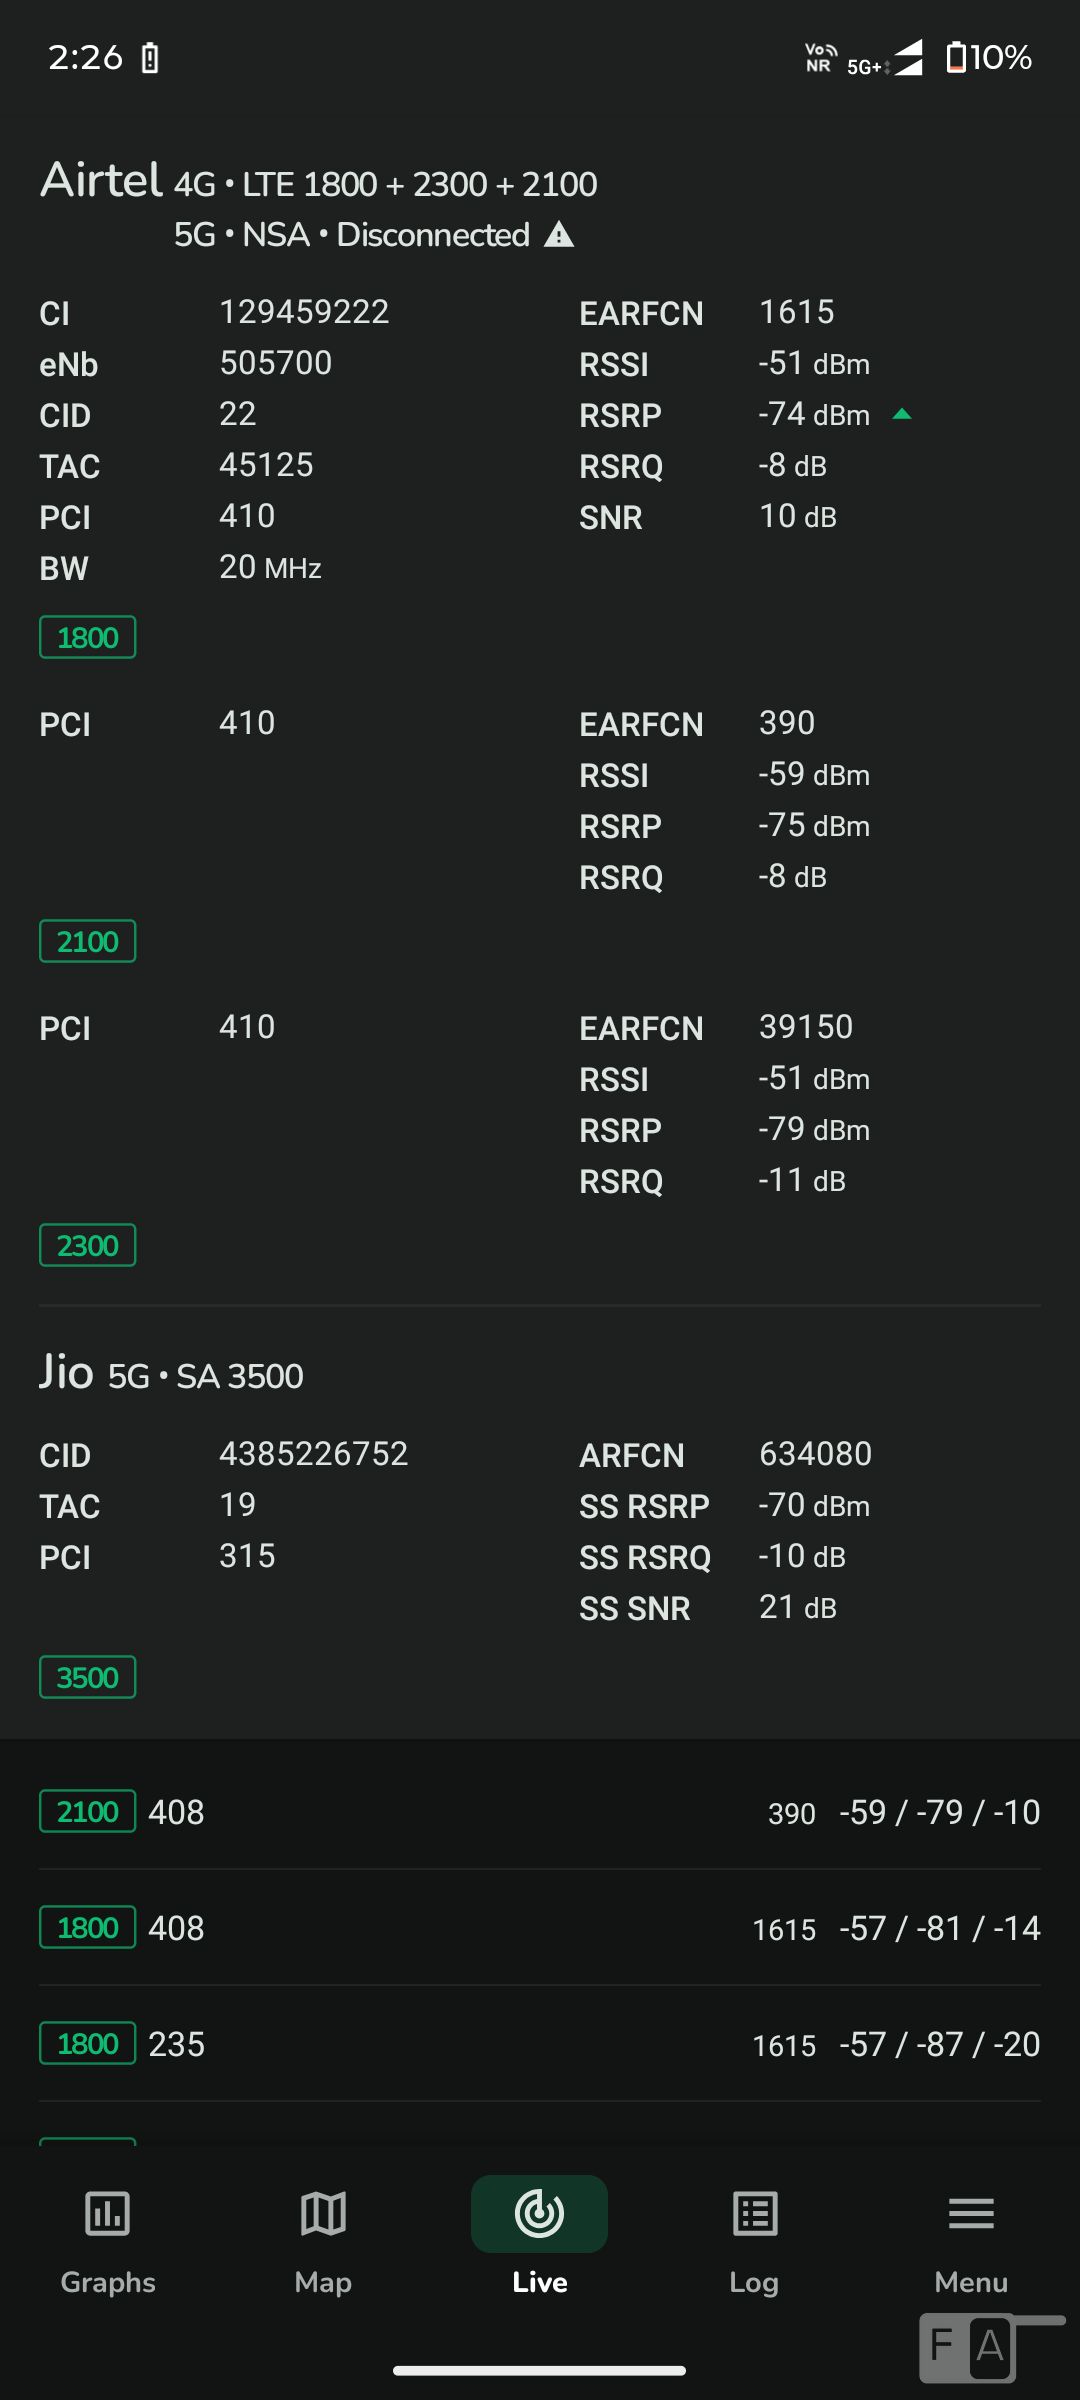Select neighbor cell 1800 PCI 235 row
Image resolution: width=1080 pixels, height=2400 pixels.
coord(540,2044)
